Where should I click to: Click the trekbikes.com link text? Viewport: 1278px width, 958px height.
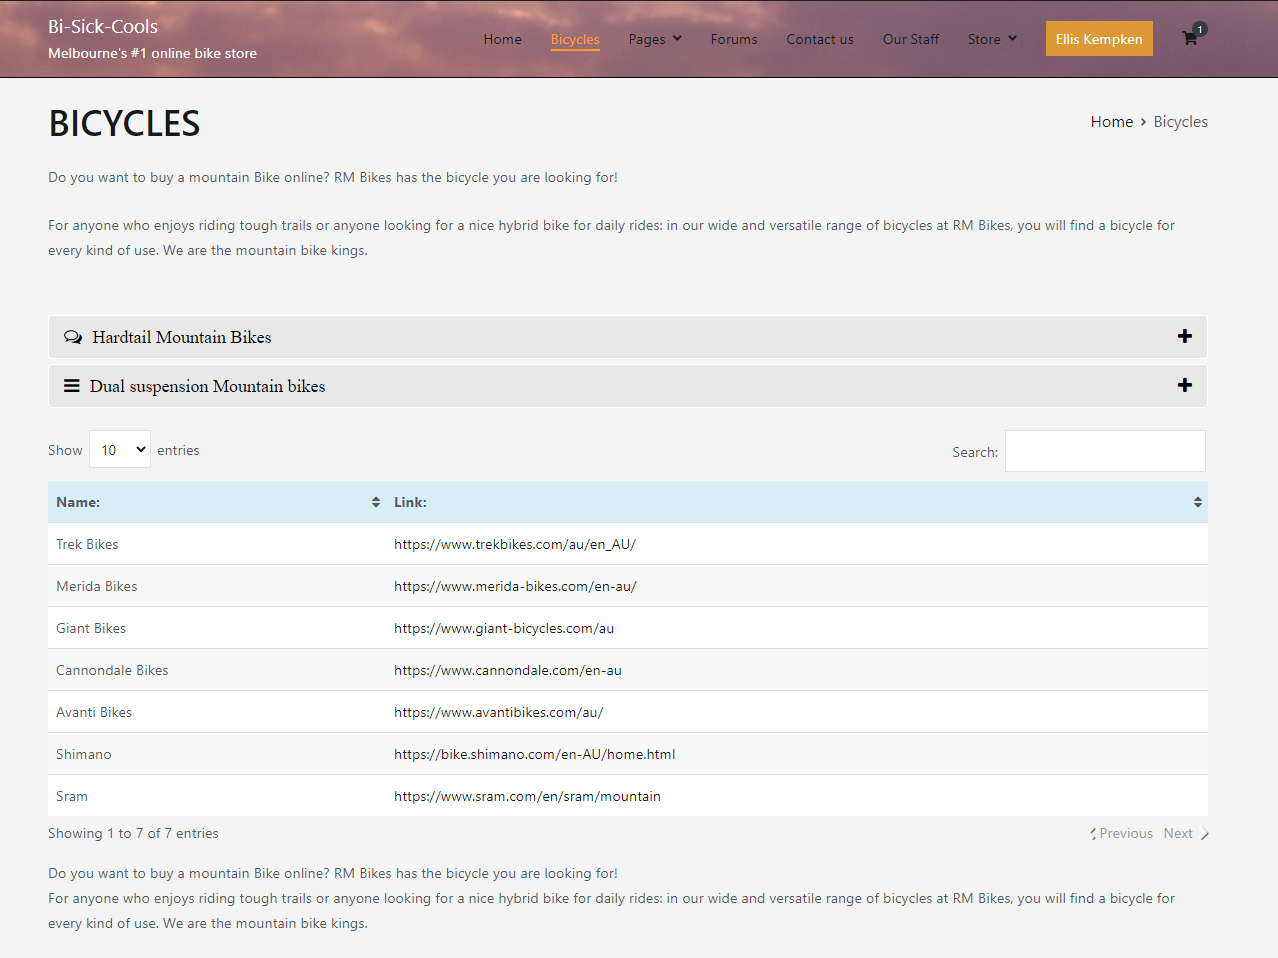515,544
